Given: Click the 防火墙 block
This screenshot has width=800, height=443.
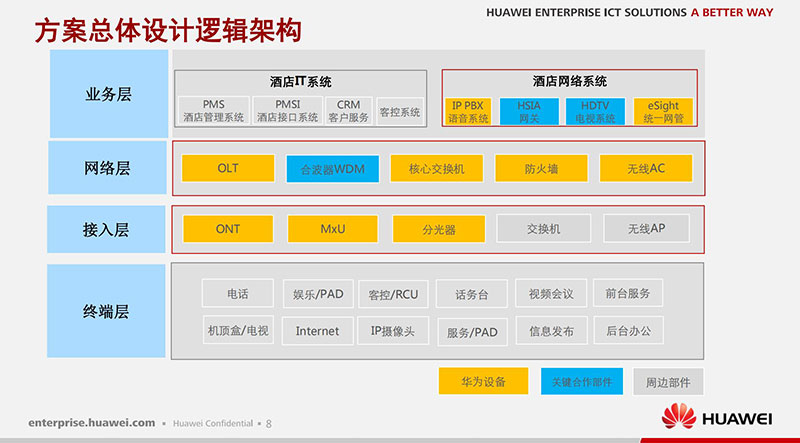Looking at the screenshot, I should [x=541, y=169].
